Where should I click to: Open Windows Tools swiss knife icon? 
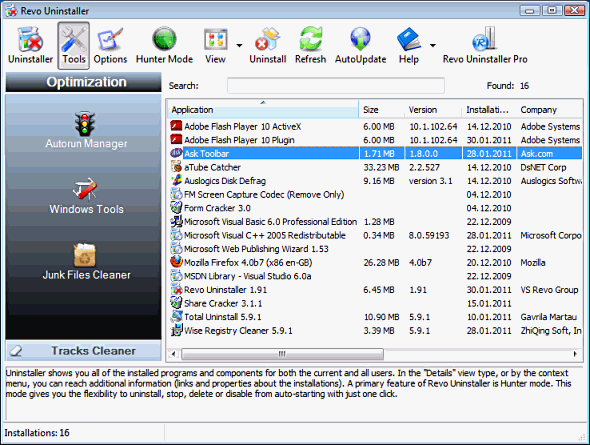coord(85,189)
